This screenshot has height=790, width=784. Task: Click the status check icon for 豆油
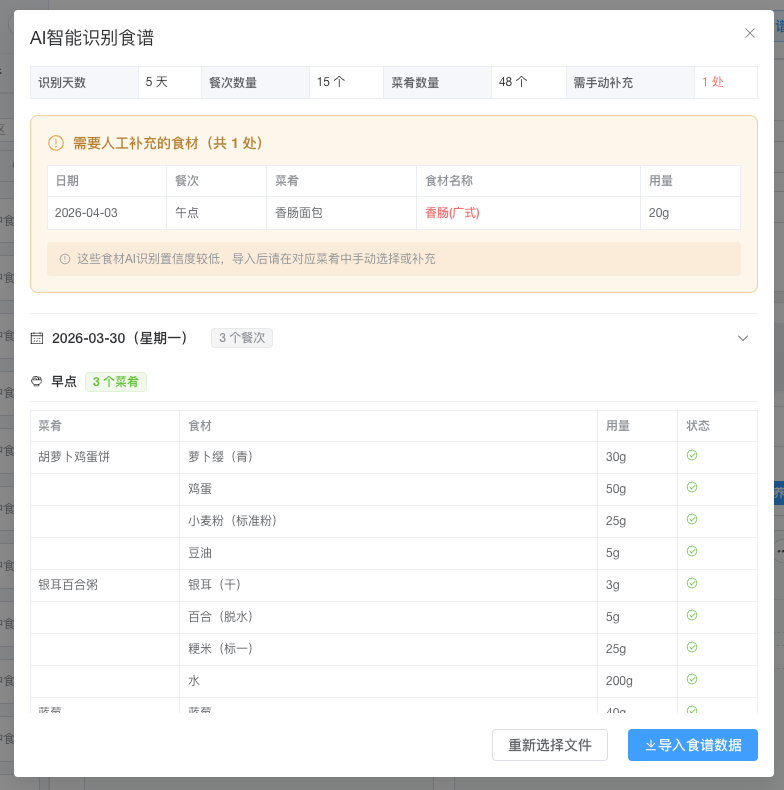(x=692, y=551)
